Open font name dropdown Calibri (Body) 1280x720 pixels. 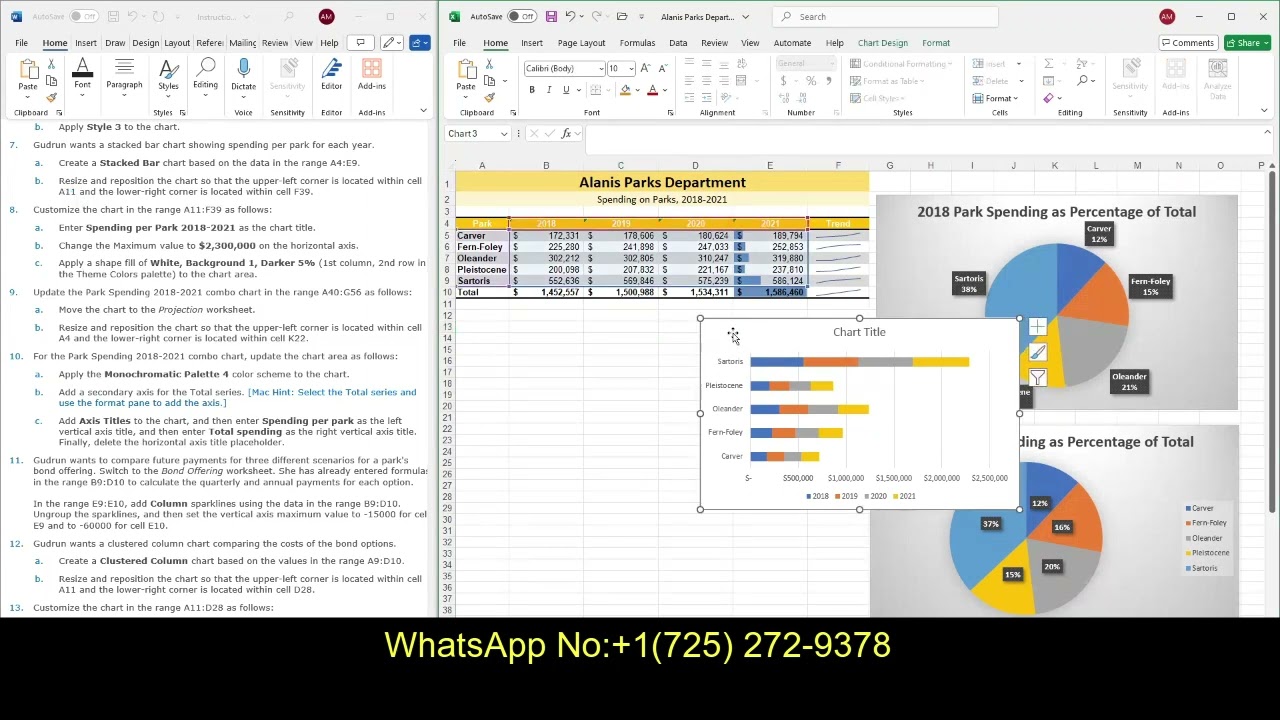(x=601, y=69)
